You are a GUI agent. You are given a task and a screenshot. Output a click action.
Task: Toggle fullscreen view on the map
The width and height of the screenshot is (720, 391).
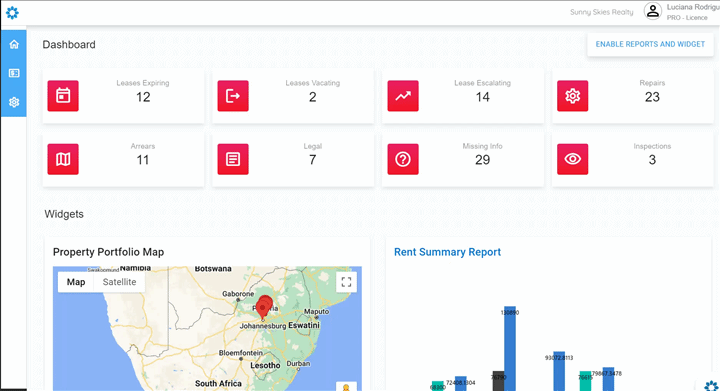tap(346, 282)
